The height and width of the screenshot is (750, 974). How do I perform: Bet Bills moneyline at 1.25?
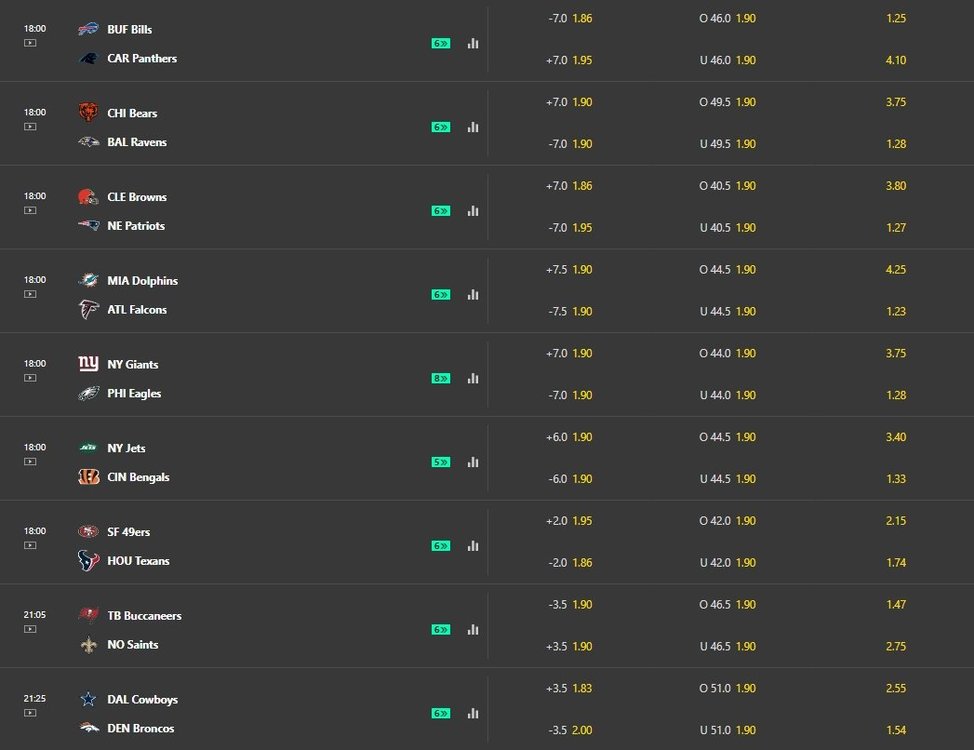pyautogui.click(x=895, y=18)
